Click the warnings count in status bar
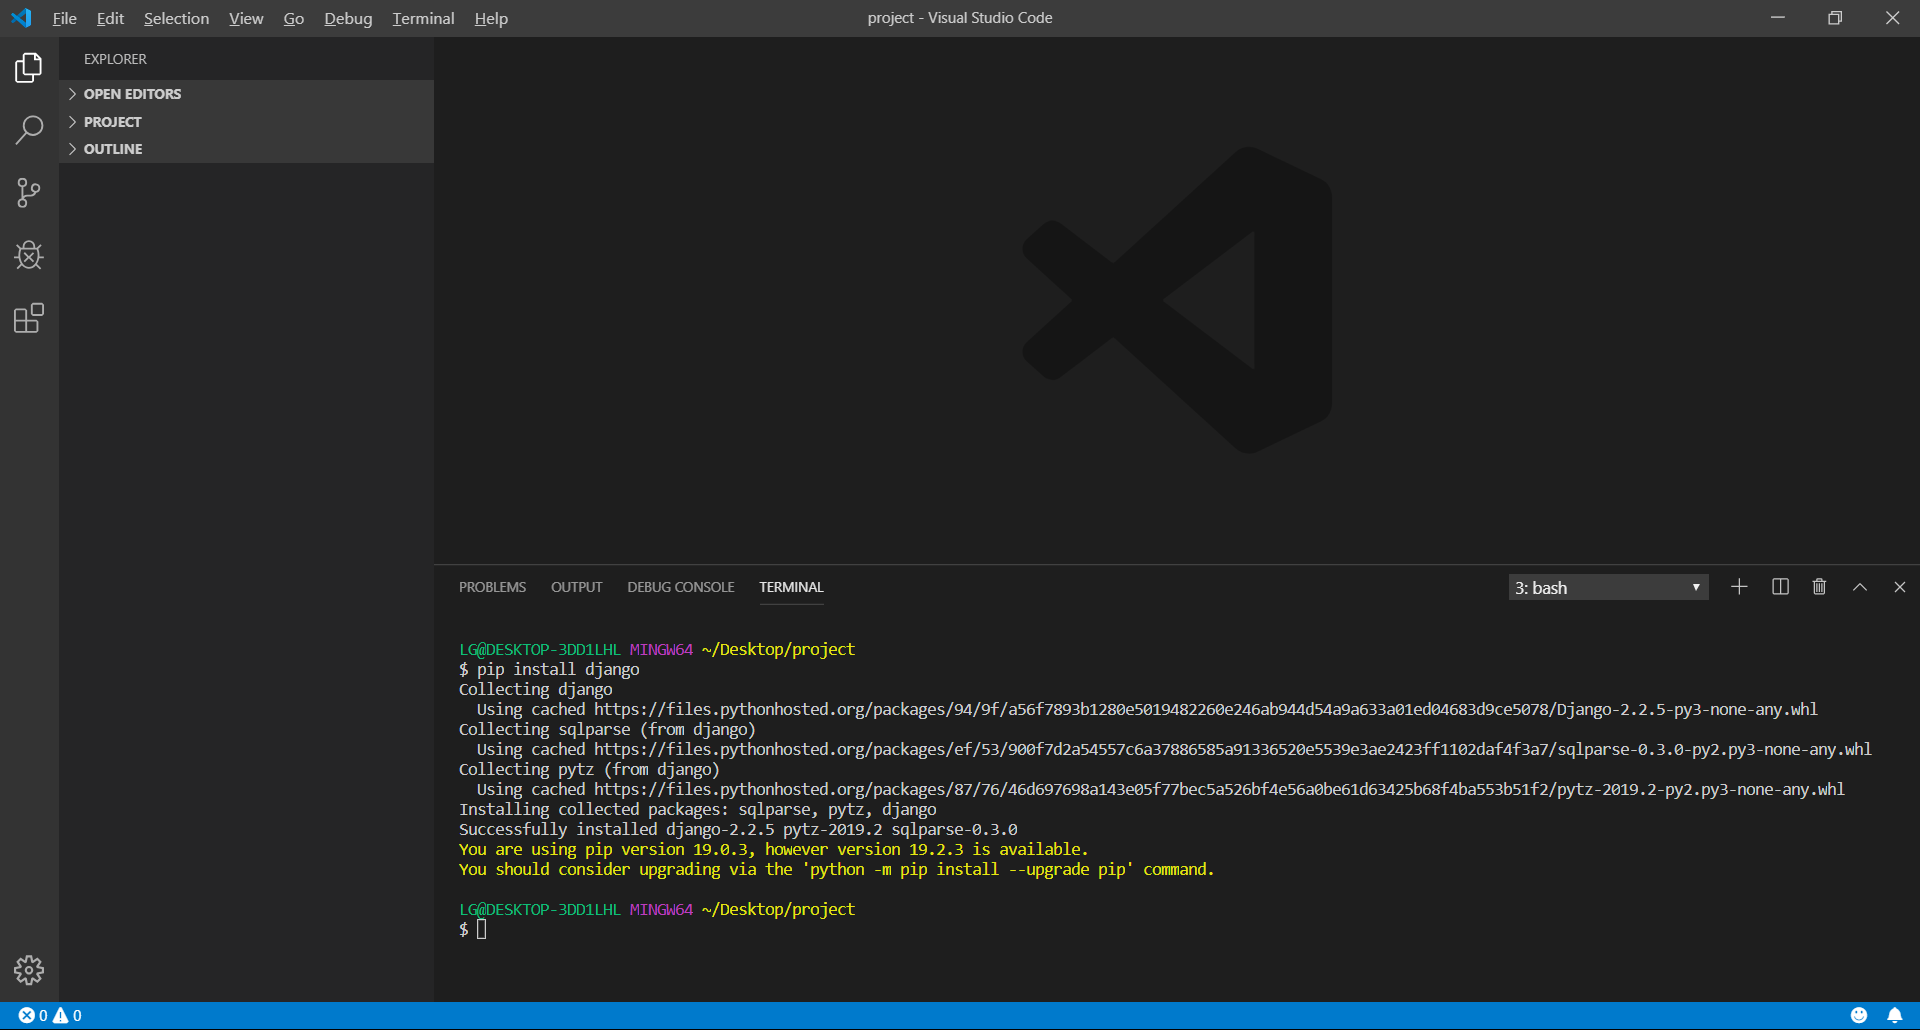Screen dimensions: 1920x1030 coord(68,1015)
